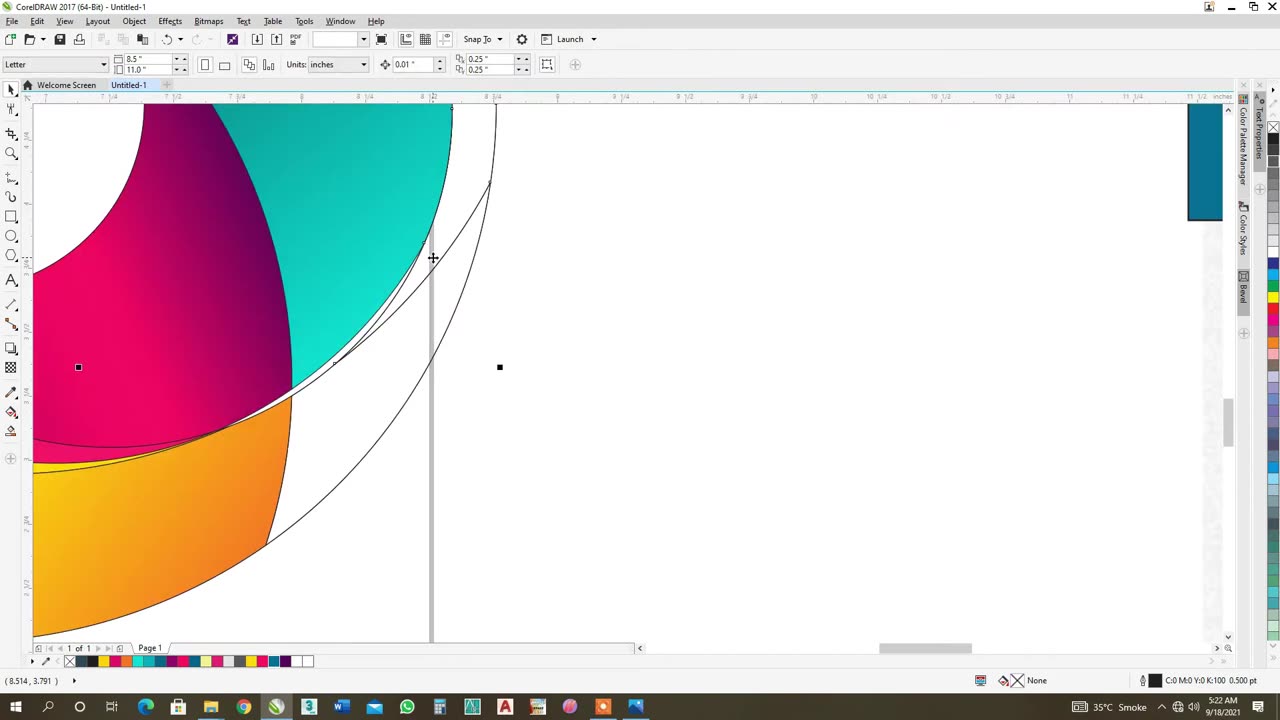Select the Interactive Fill tool
The image size is (1280, 720).
coord(11,412)
